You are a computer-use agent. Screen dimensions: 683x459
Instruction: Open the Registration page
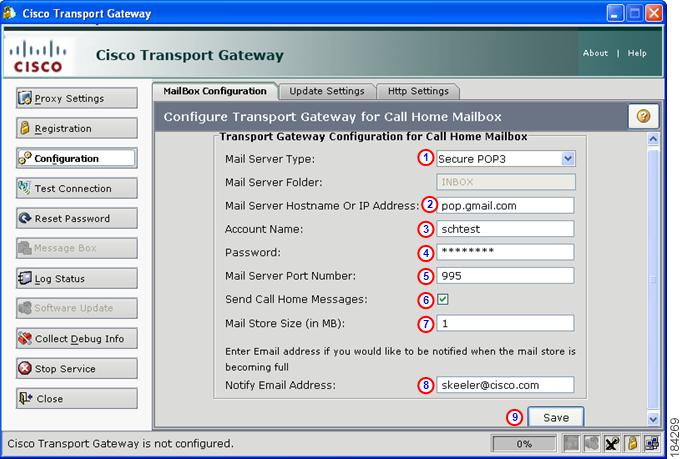77,128
